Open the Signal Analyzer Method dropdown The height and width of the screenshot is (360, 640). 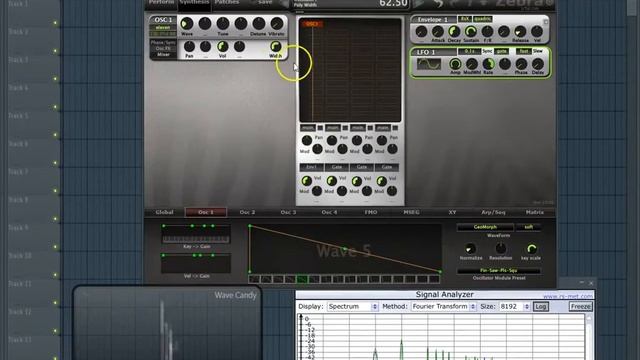coord(444,307)
